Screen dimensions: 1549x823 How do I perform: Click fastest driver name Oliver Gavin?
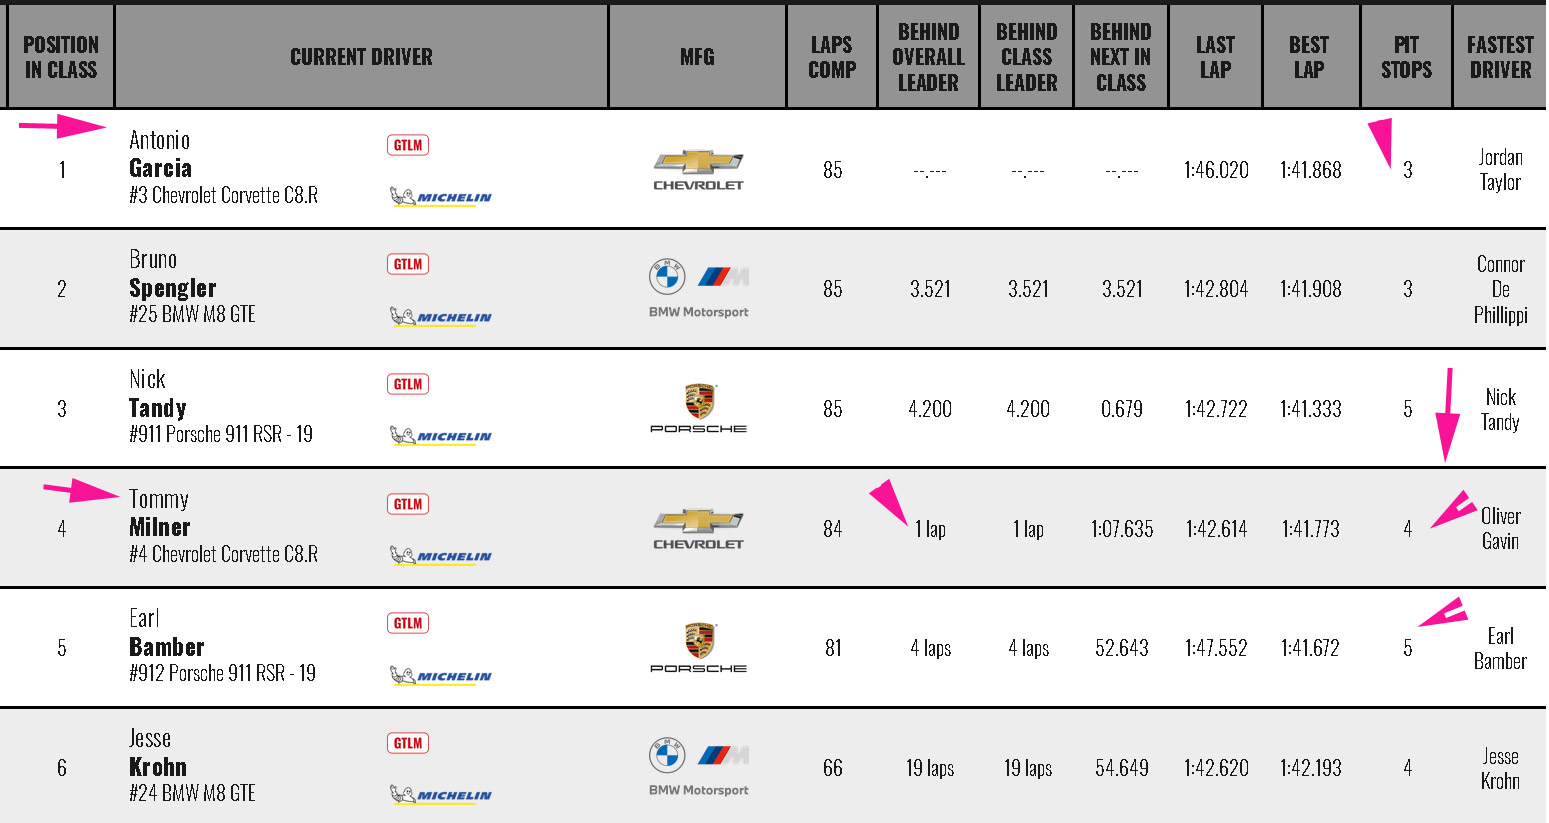(1500, 528)
